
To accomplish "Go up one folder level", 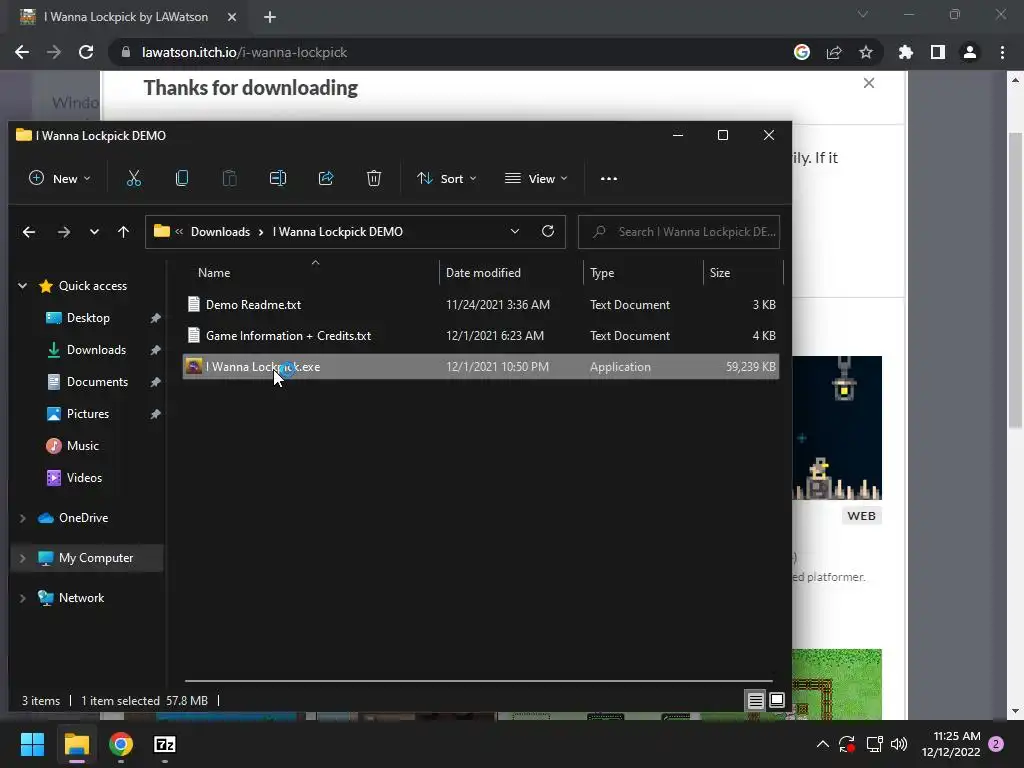I will click(x=123, y=232).
